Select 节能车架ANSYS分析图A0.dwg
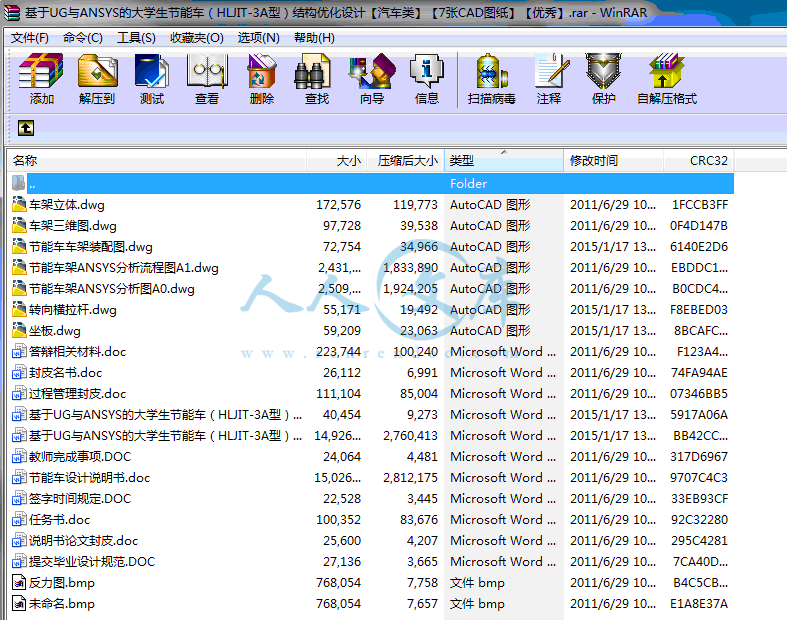This screenshot has width=787, height=620. click(x=111, y=289)
